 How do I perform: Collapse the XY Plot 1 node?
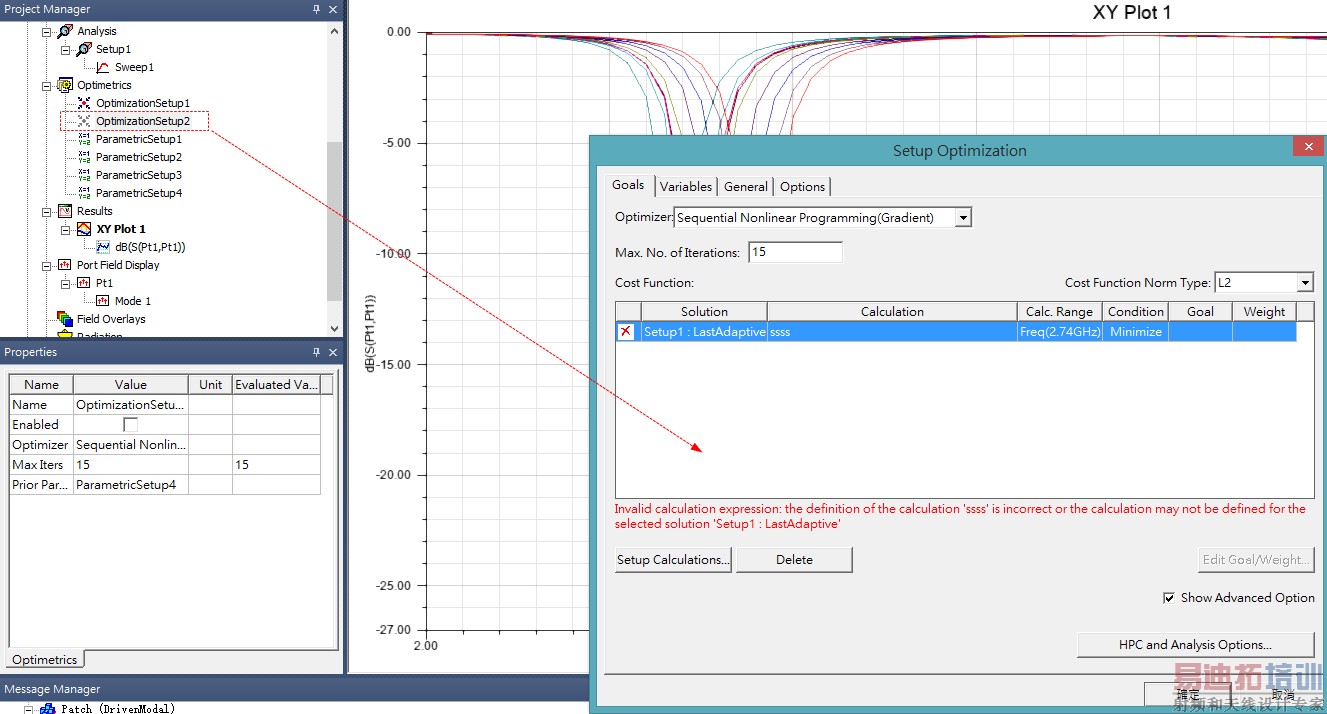tap(65, 229)
